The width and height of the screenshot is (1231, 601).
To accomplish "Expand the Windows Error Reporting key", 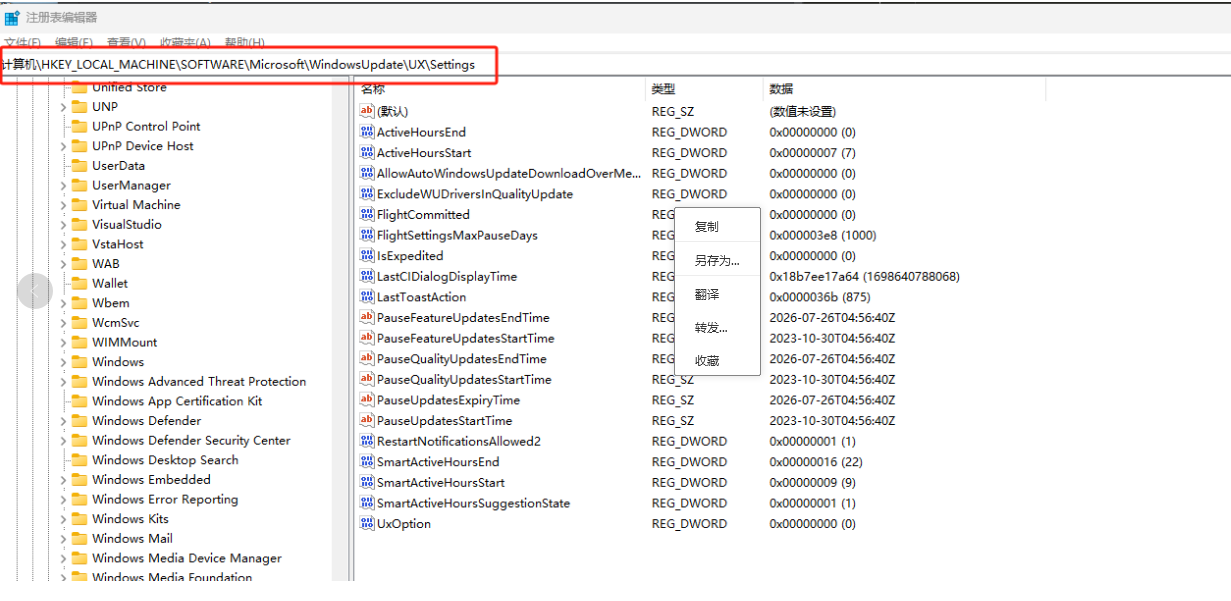I will point(63,500).
